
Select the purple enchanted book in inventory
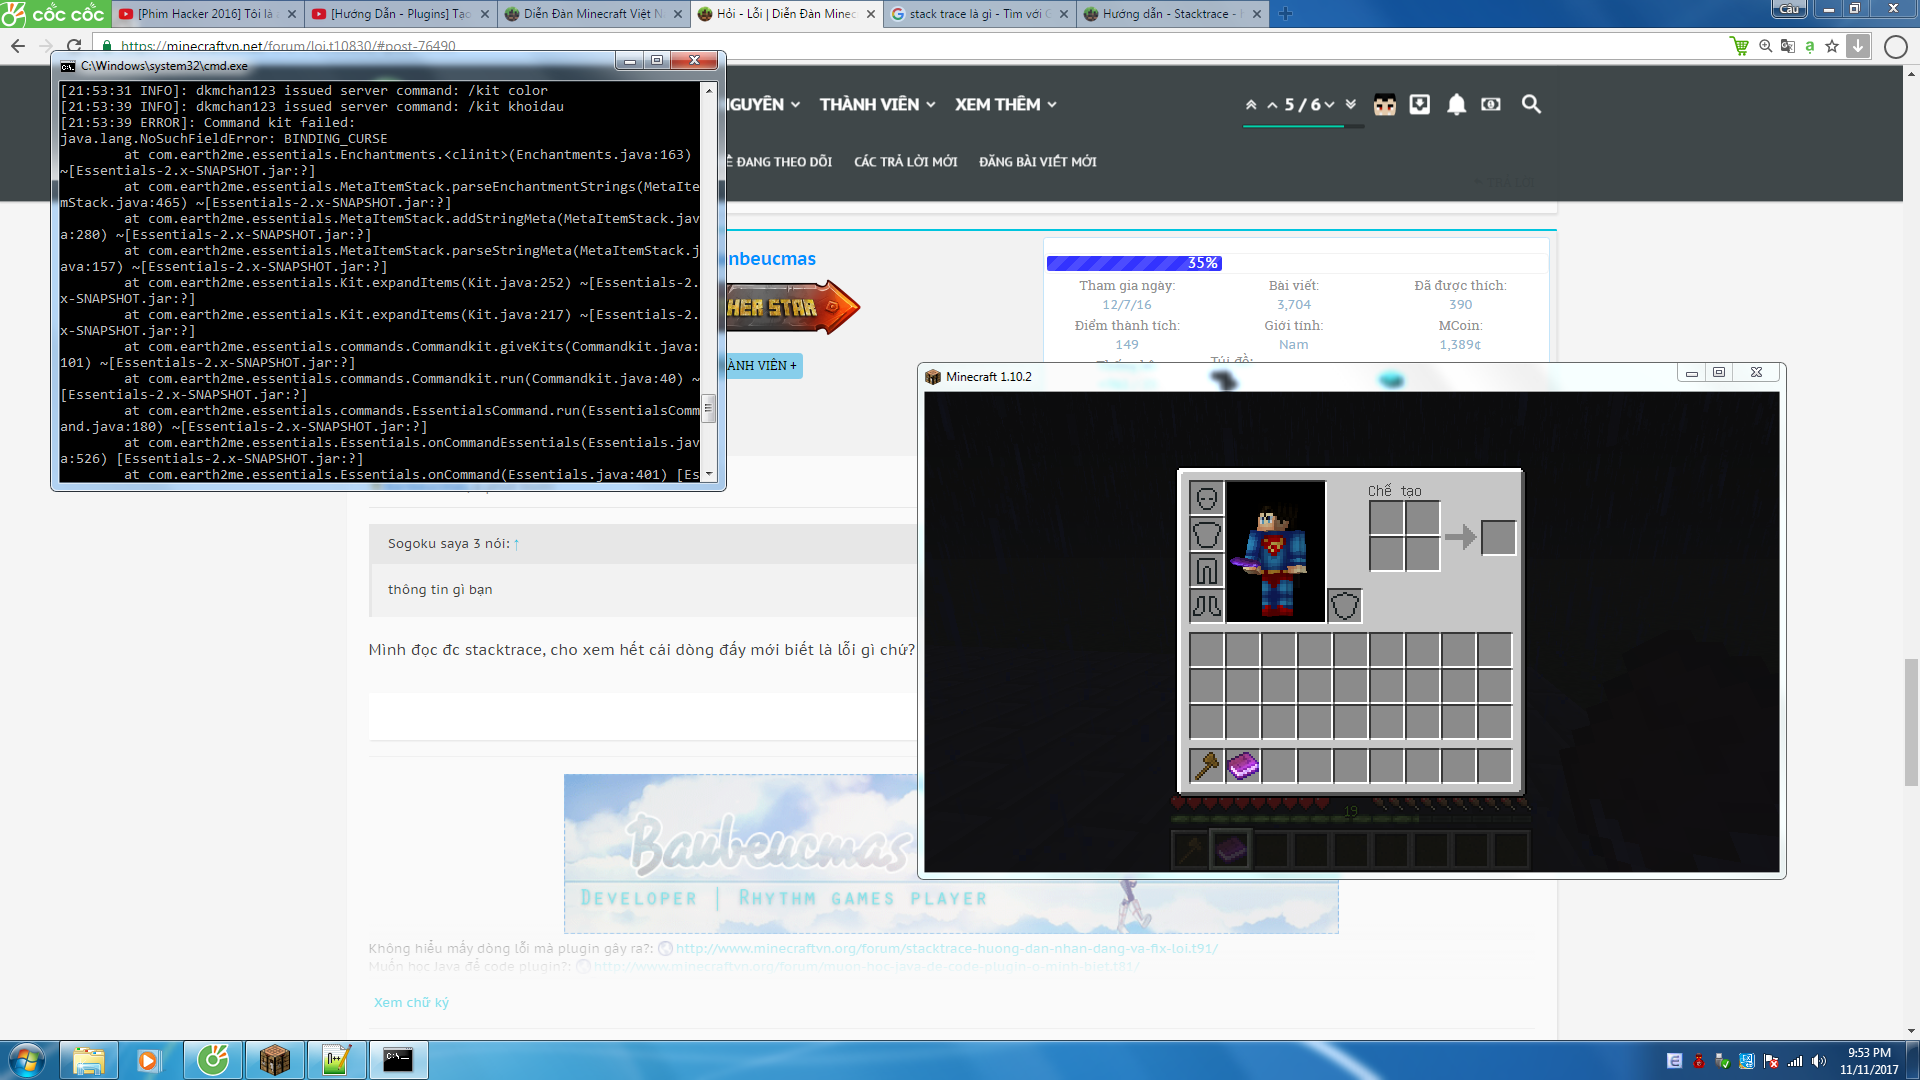point(1243,766)
